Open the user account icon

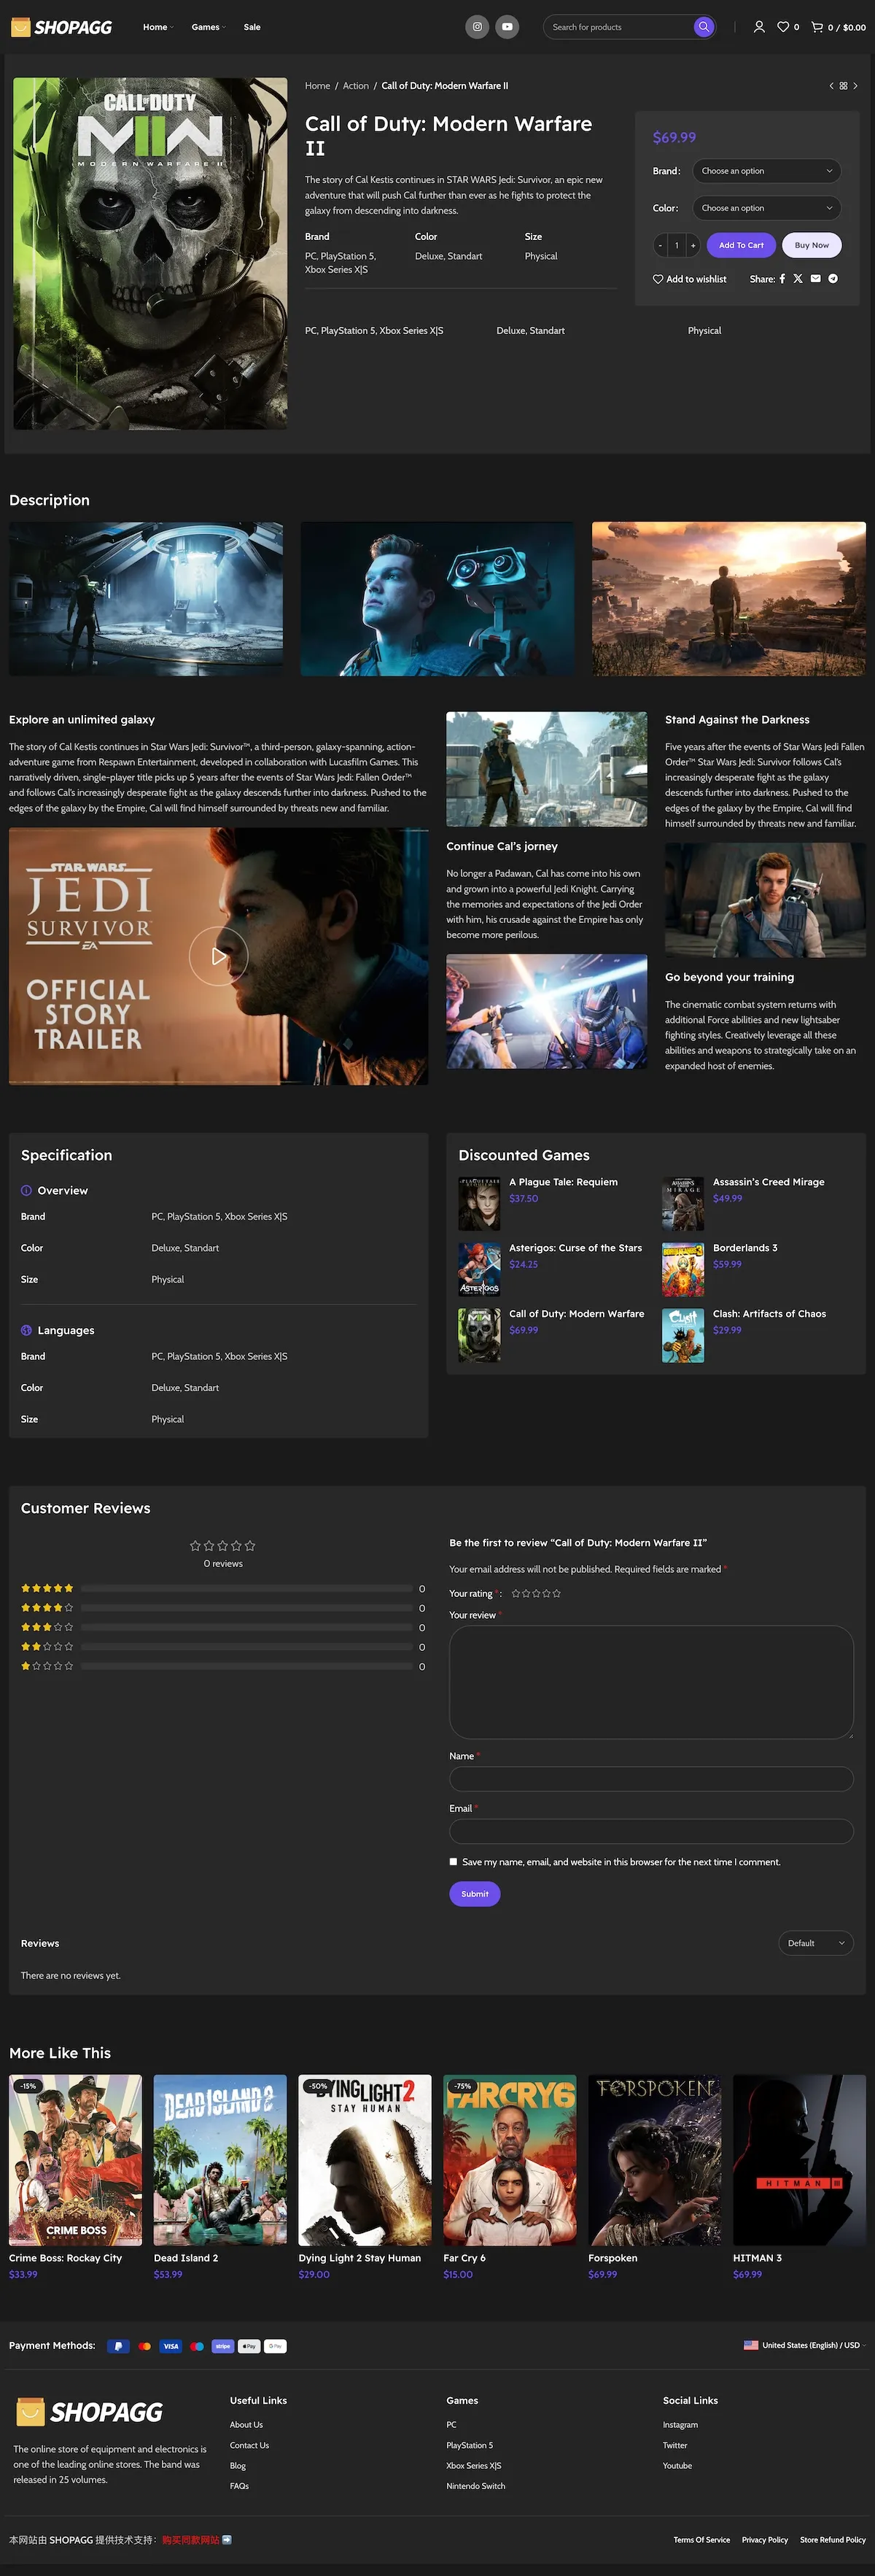[x=759, y=27]
